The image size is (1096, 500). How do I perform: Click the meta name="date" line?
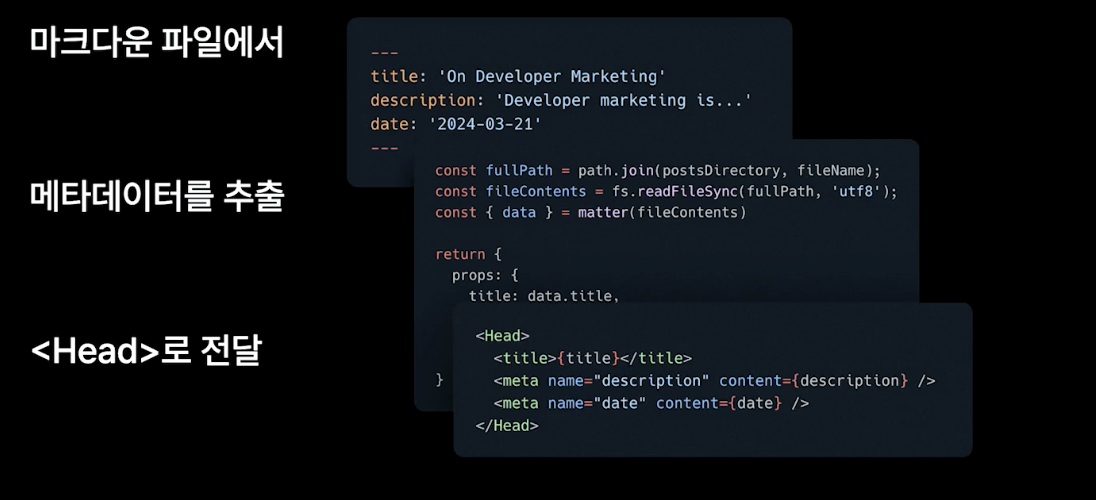click(651, 403)
